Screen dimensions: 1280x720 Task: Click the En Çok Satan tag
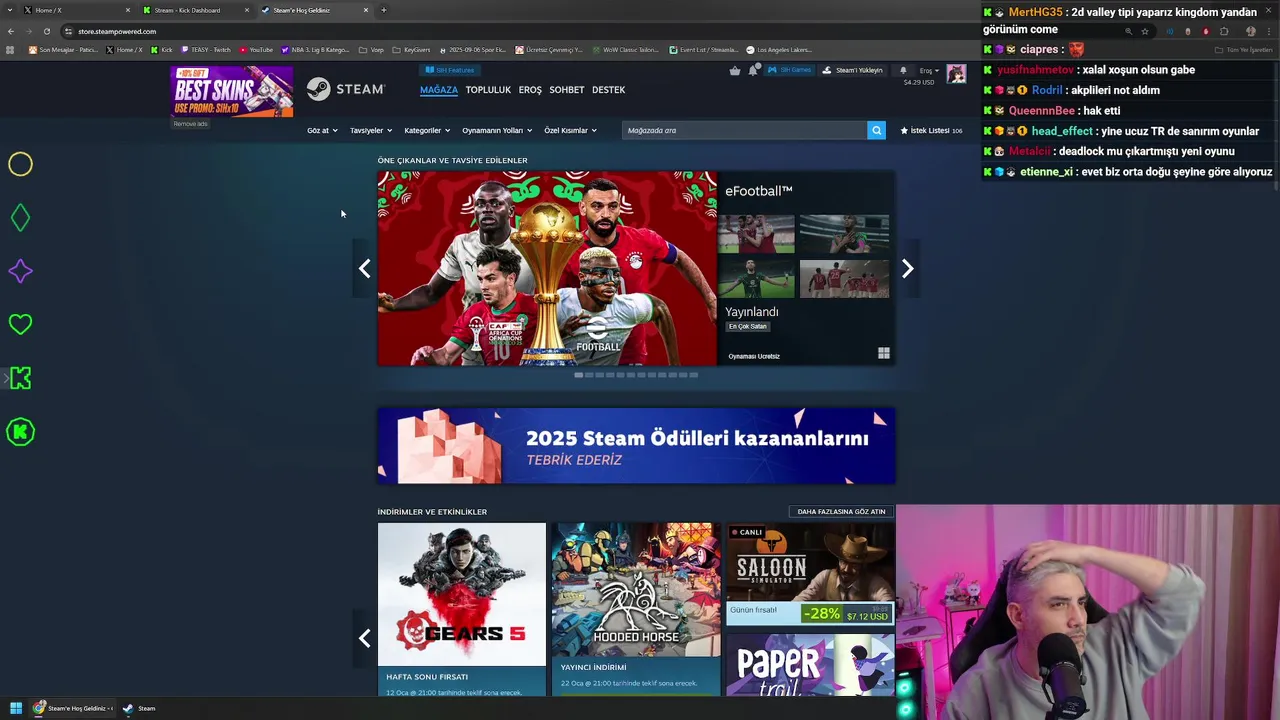pos(747,326)
